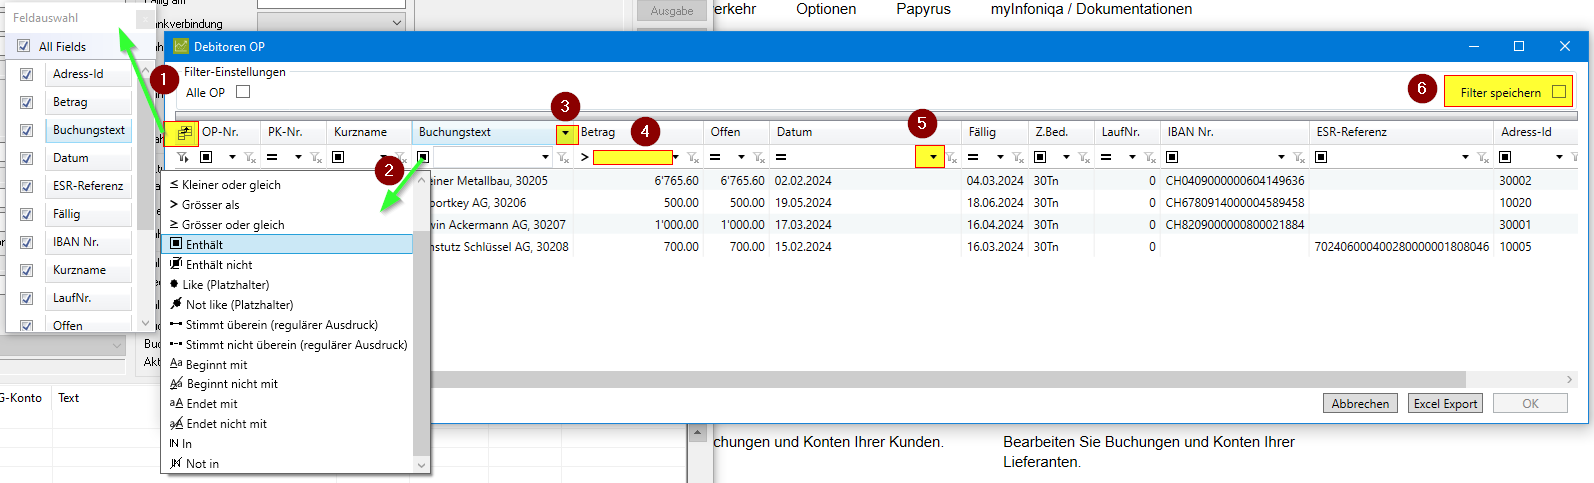Expand the Datum filter value dropdown
Screen dimensions: 1594x483
(x=932, y=157)
